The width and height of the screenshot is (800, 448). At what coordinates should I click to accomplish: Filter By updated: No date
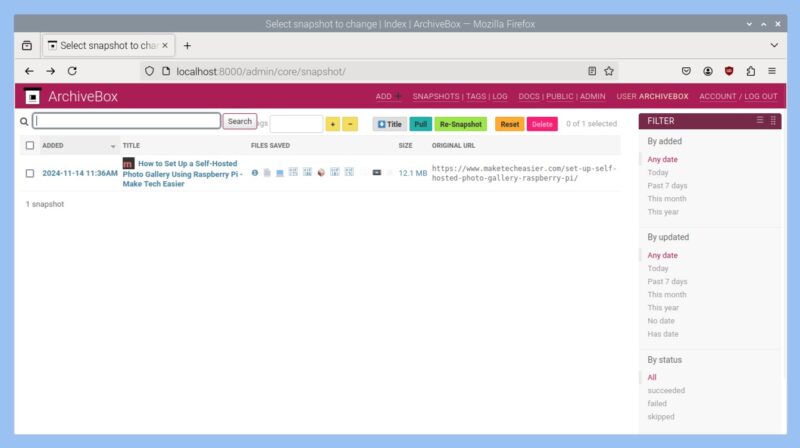coord(661,321)
